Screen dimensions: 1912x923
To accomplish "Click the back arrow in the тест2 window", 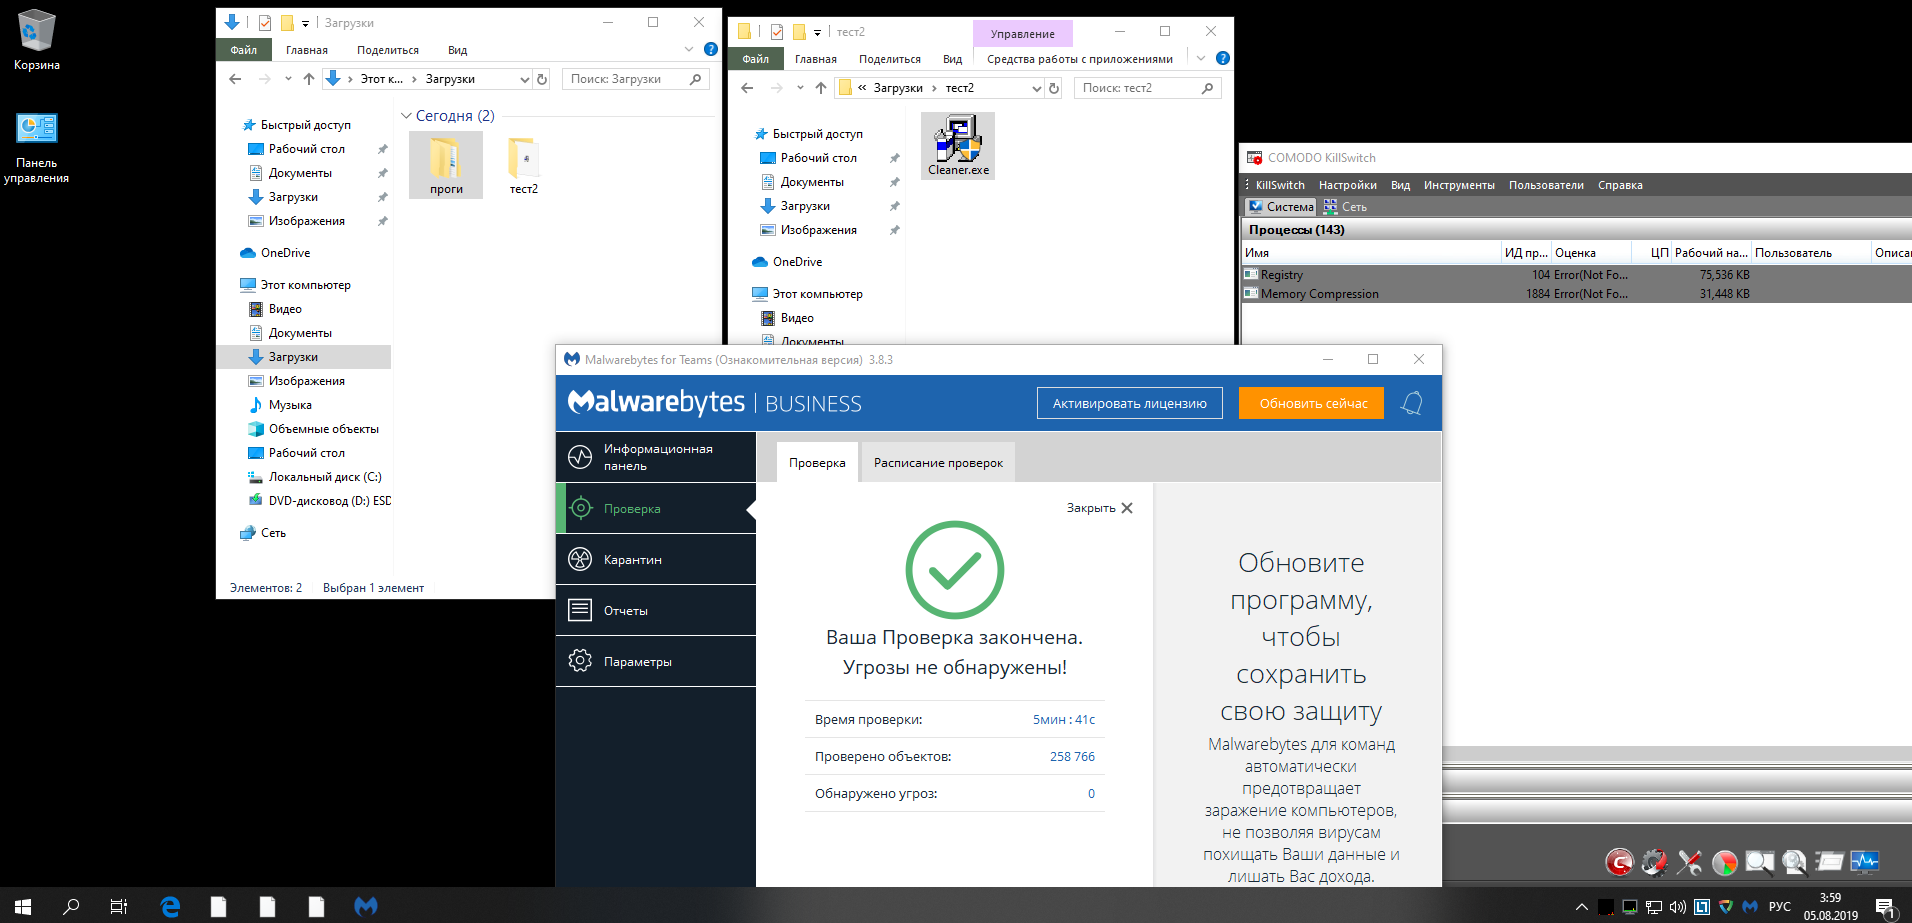I will coord(747,88).
